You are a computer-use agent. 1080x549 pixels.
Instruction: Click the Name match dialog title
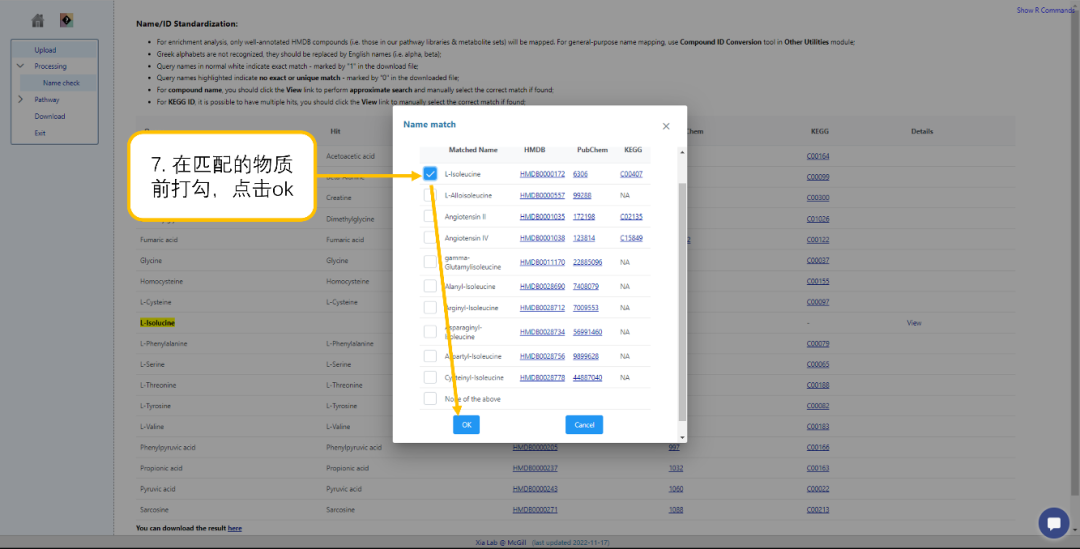(x=429, y=125)
